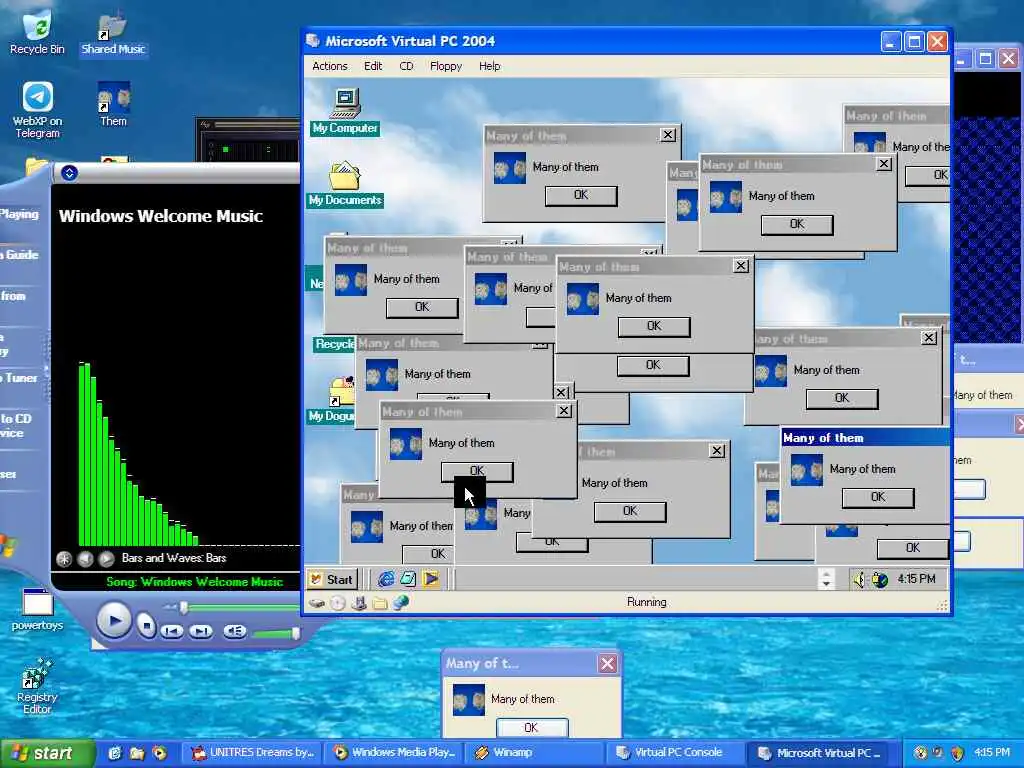Select the Registry Editor desktop shortcut
Screen dimensions: 1024x768
[37, 686]
